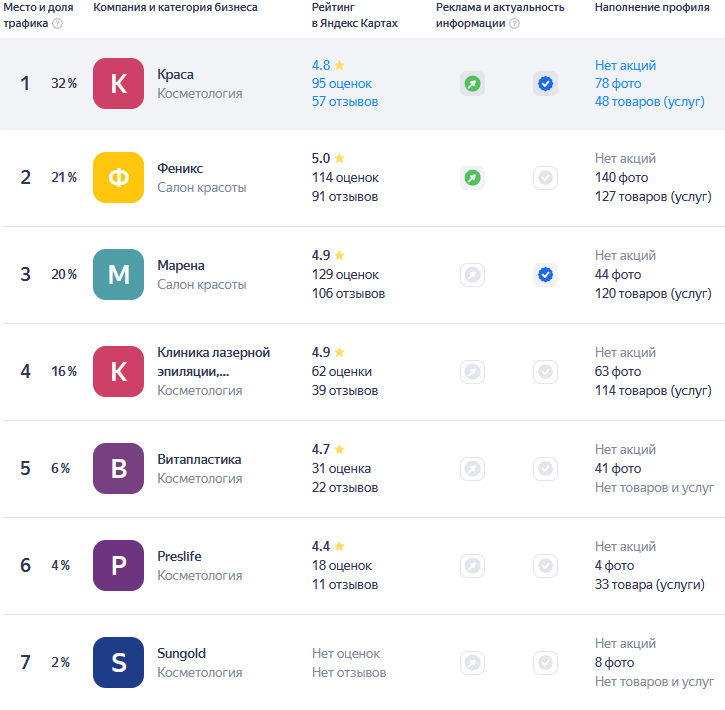The width and height of the screenshot is (725, 710).
Task: Open help icon beside 'информации' column header
Action: point(514,24)
